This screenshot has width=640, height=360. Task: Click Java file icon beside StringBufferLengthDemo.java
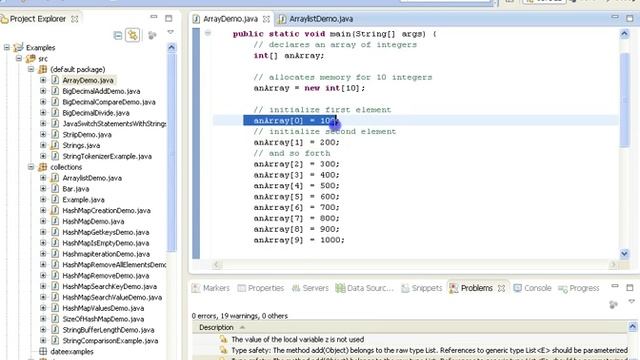click(55, 329)
